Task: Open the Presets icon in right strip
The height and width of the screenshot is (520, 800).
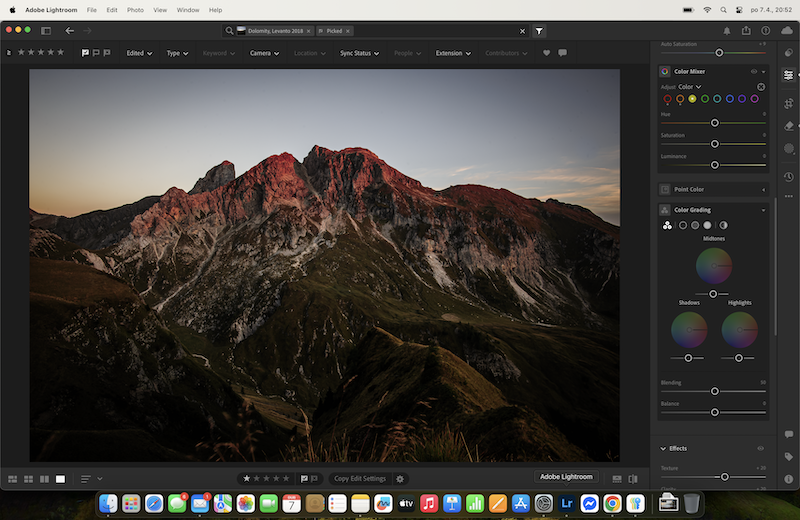Action: (x=789, y=53)
